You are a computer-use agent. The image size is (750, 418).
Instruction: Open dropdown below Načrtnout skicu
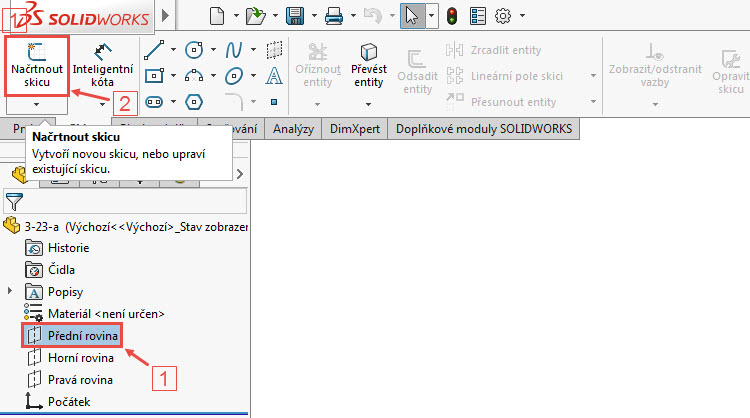click(x=36, y=104)
